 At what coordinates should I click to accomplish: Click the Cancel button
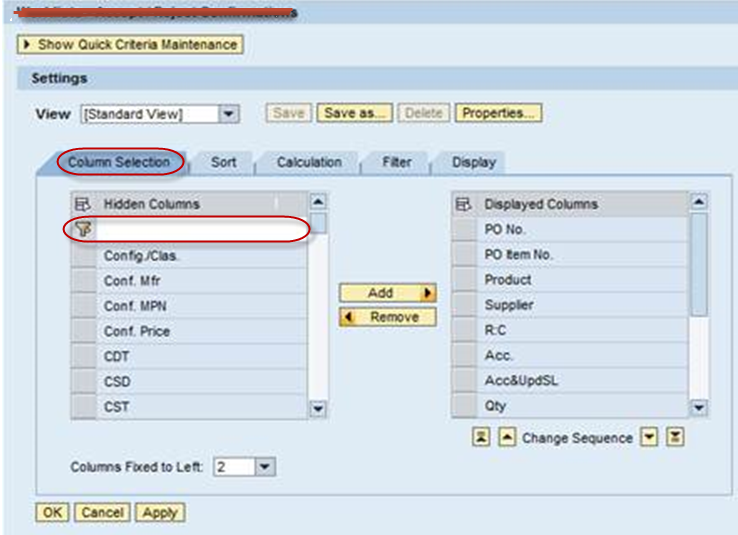[x=102, y=512]
